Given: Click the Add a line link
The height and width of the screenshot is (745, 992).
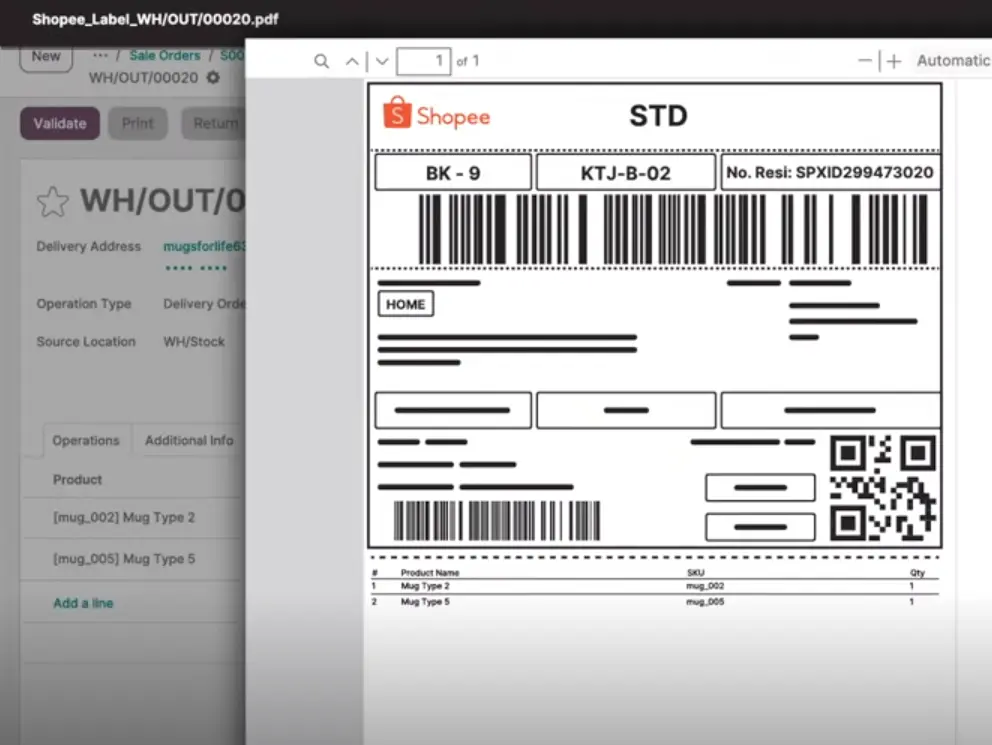Looking at the screenshot, I should [83, 603].
